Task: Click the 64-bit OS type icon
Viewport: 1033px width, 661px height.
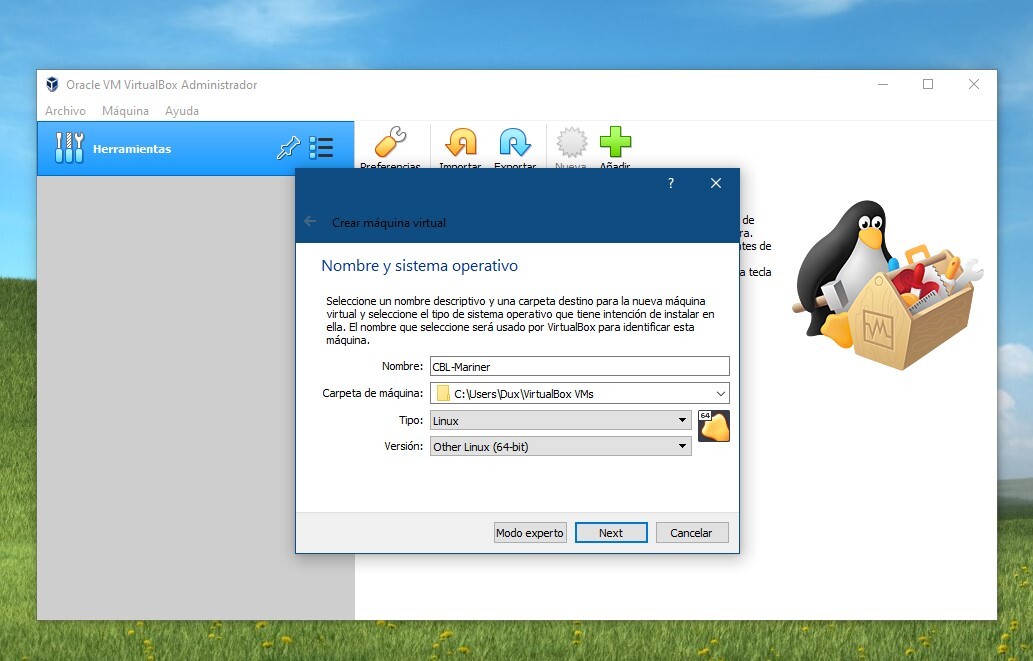Action: (714, 426)
